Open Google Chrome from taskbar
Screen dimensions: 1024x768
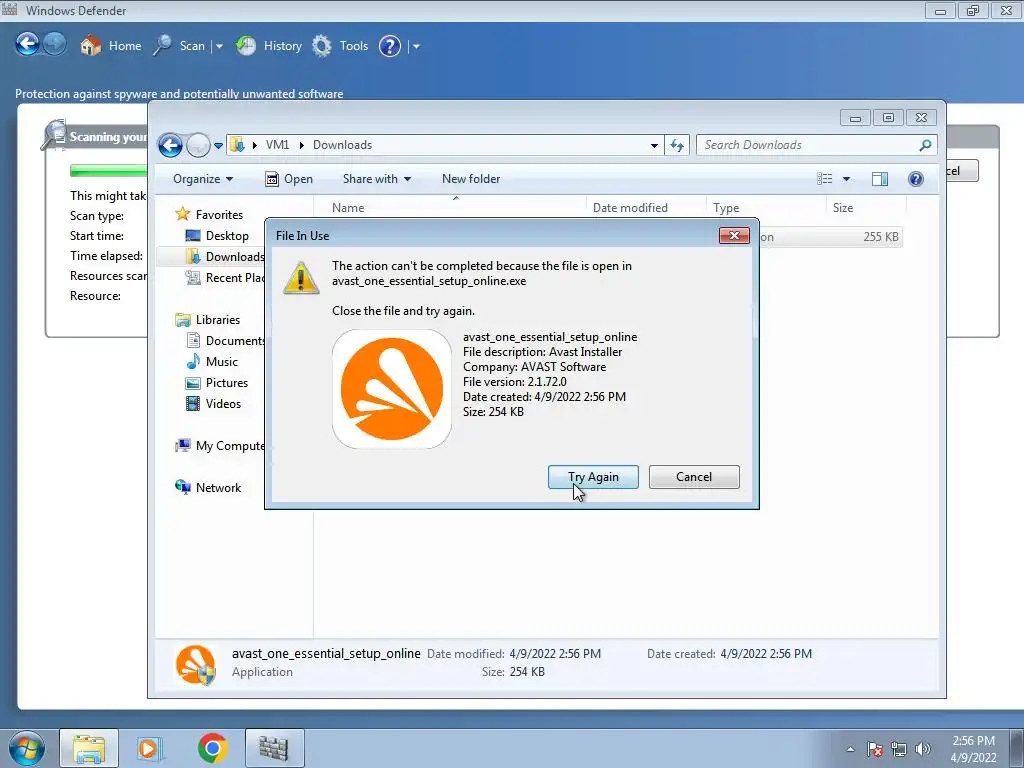coord(212,748)
